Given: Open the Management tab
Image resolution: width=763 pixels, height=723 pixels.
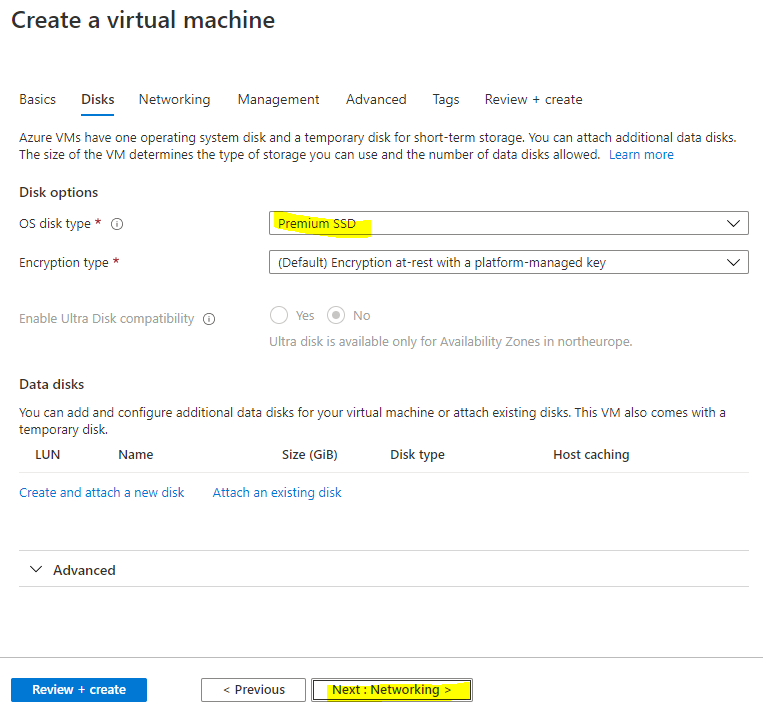Looking at the screenshot, I should click(x=278, y=99).
